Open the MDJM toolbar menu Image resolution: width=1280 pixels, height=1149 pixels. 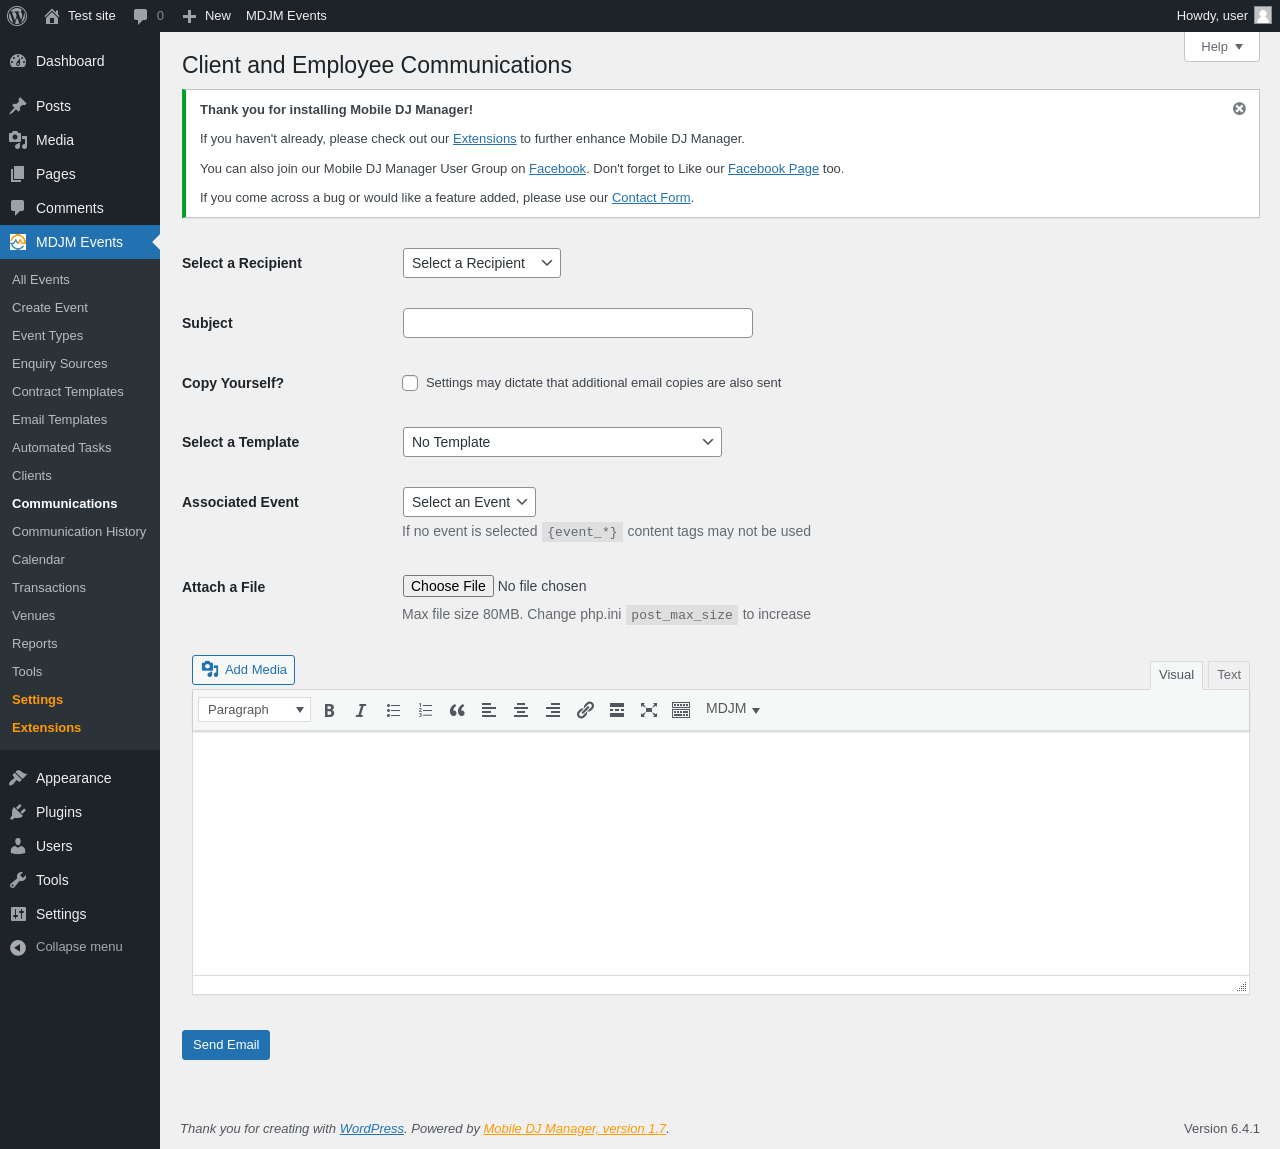(733, 709)
